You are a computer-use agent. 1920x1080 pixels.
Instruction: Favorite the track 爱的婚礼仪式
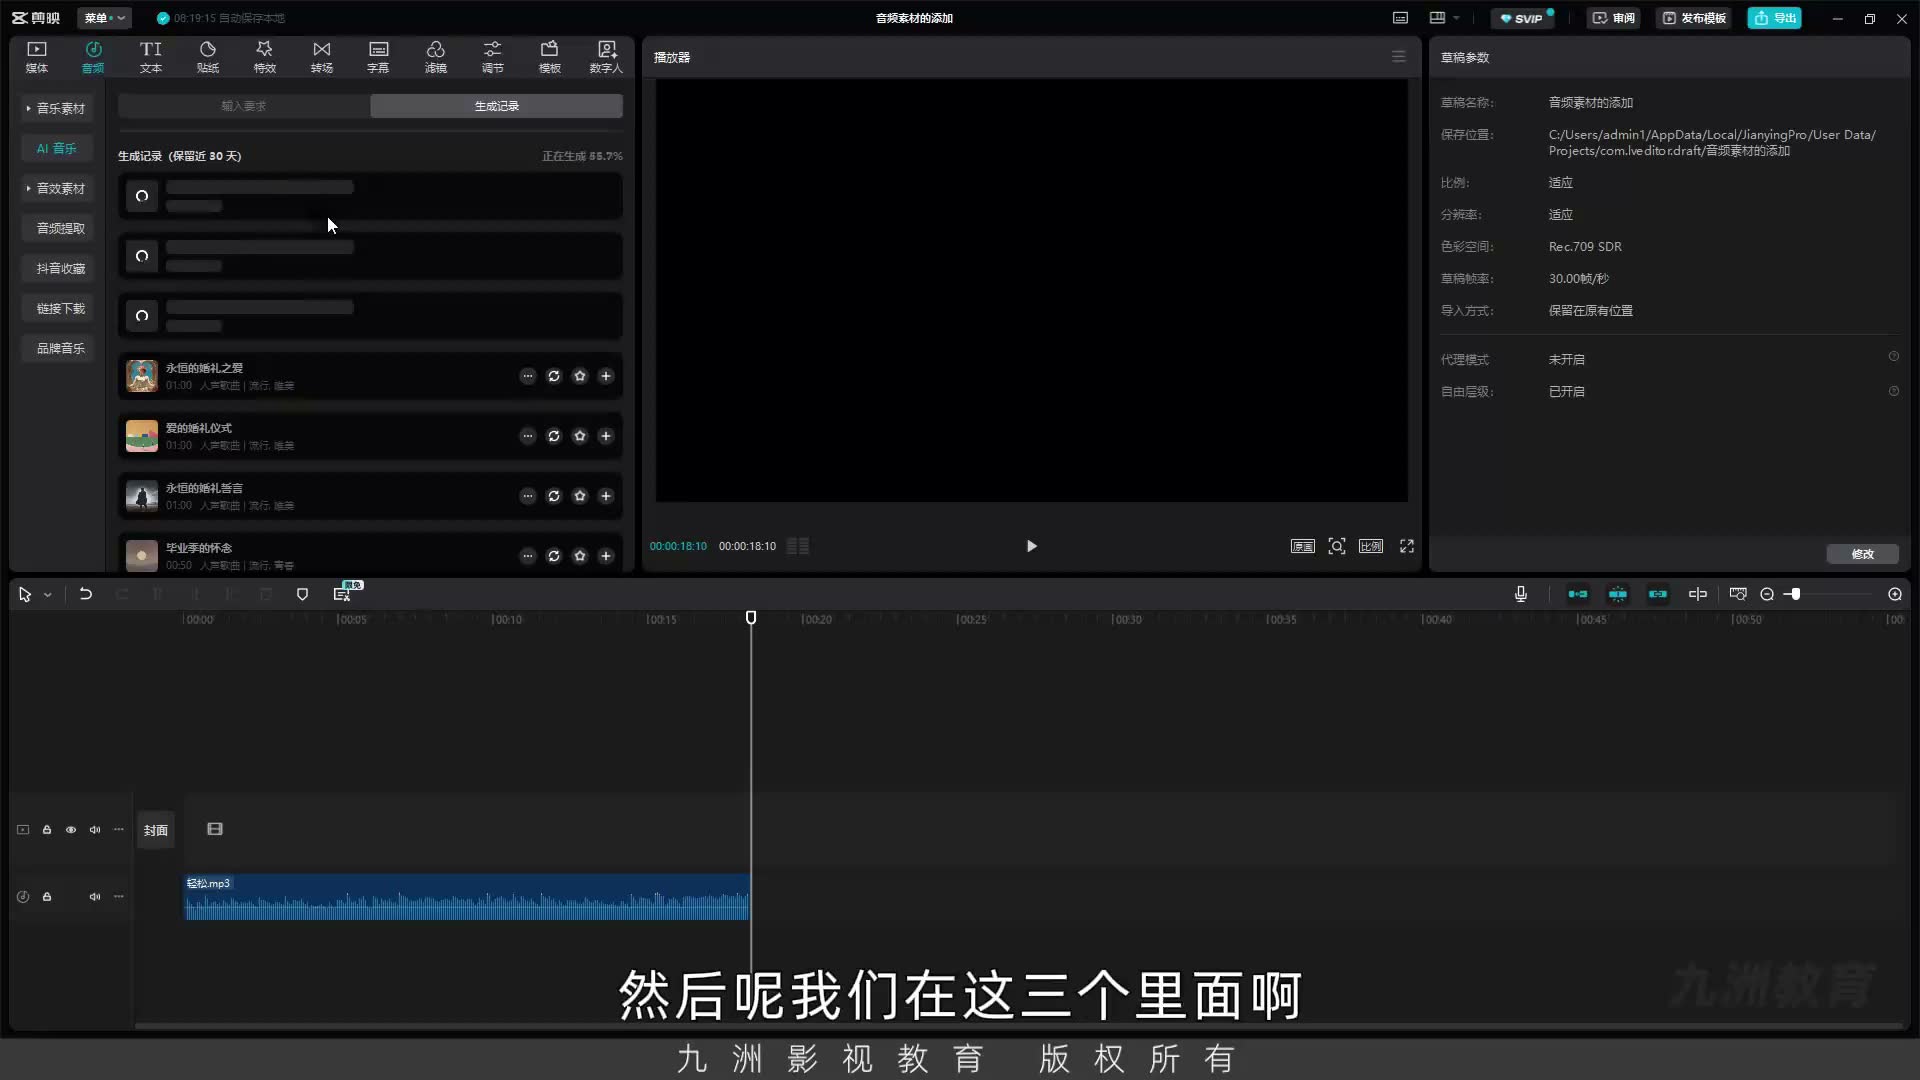point(580,436)
